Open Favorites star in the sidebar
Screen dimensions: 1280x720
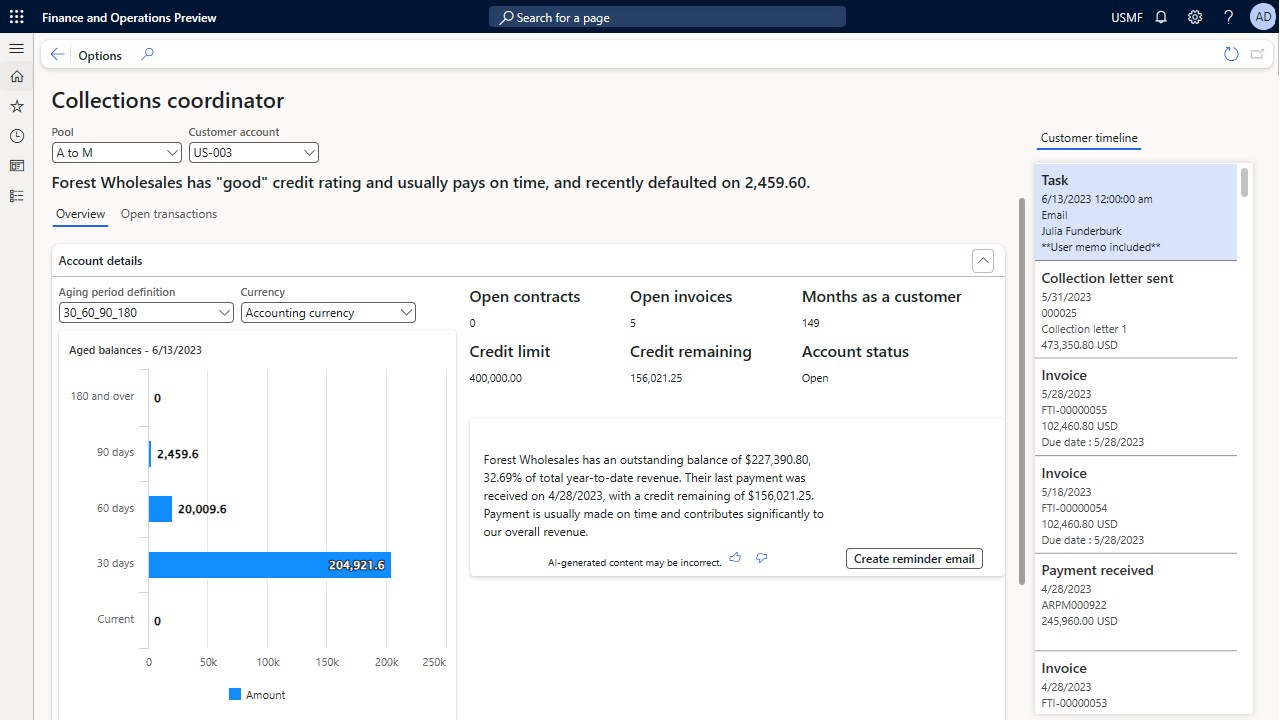pyautogui.click(x=16, y=106)
